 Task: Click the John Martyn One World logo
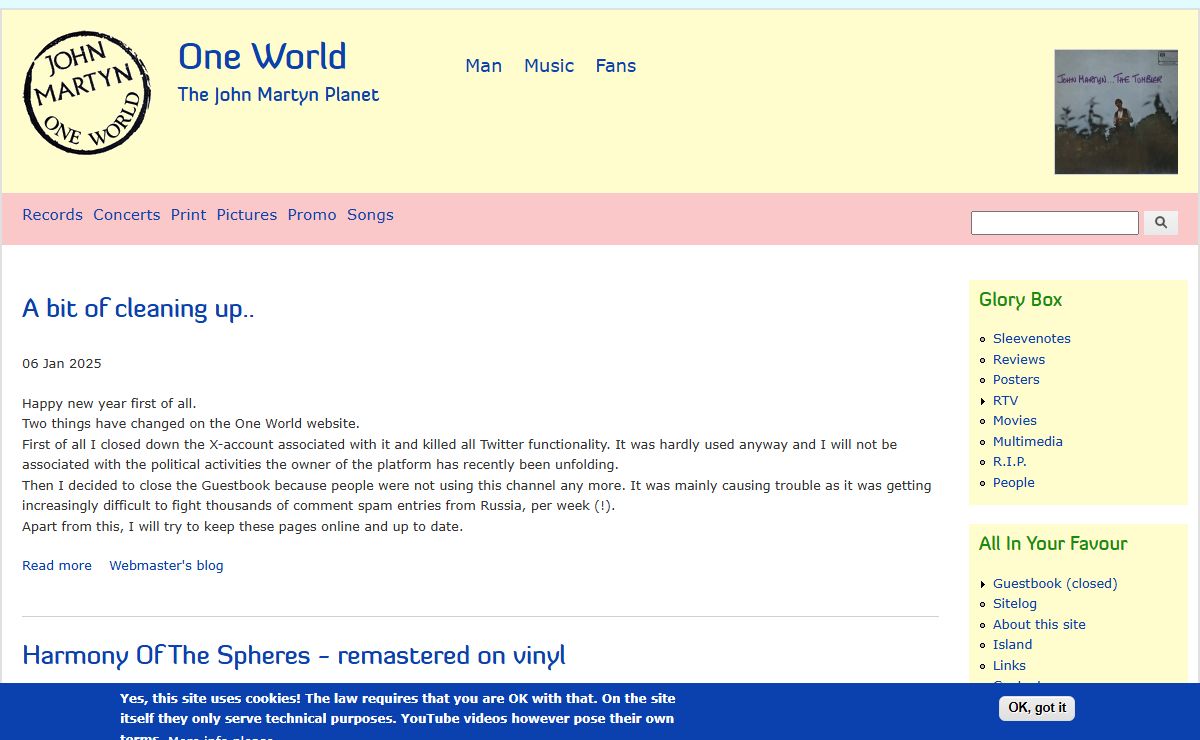tap(87, 93)
